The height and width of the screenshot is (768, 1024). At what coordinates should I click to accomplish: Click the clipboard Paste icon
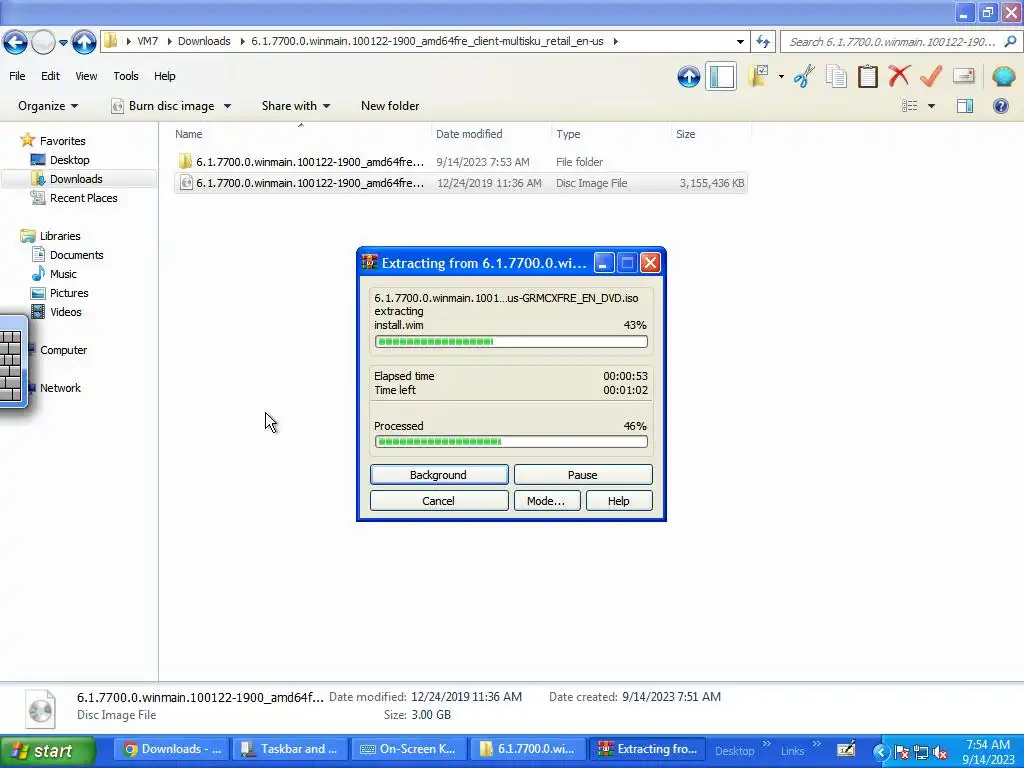pos(867,76)
